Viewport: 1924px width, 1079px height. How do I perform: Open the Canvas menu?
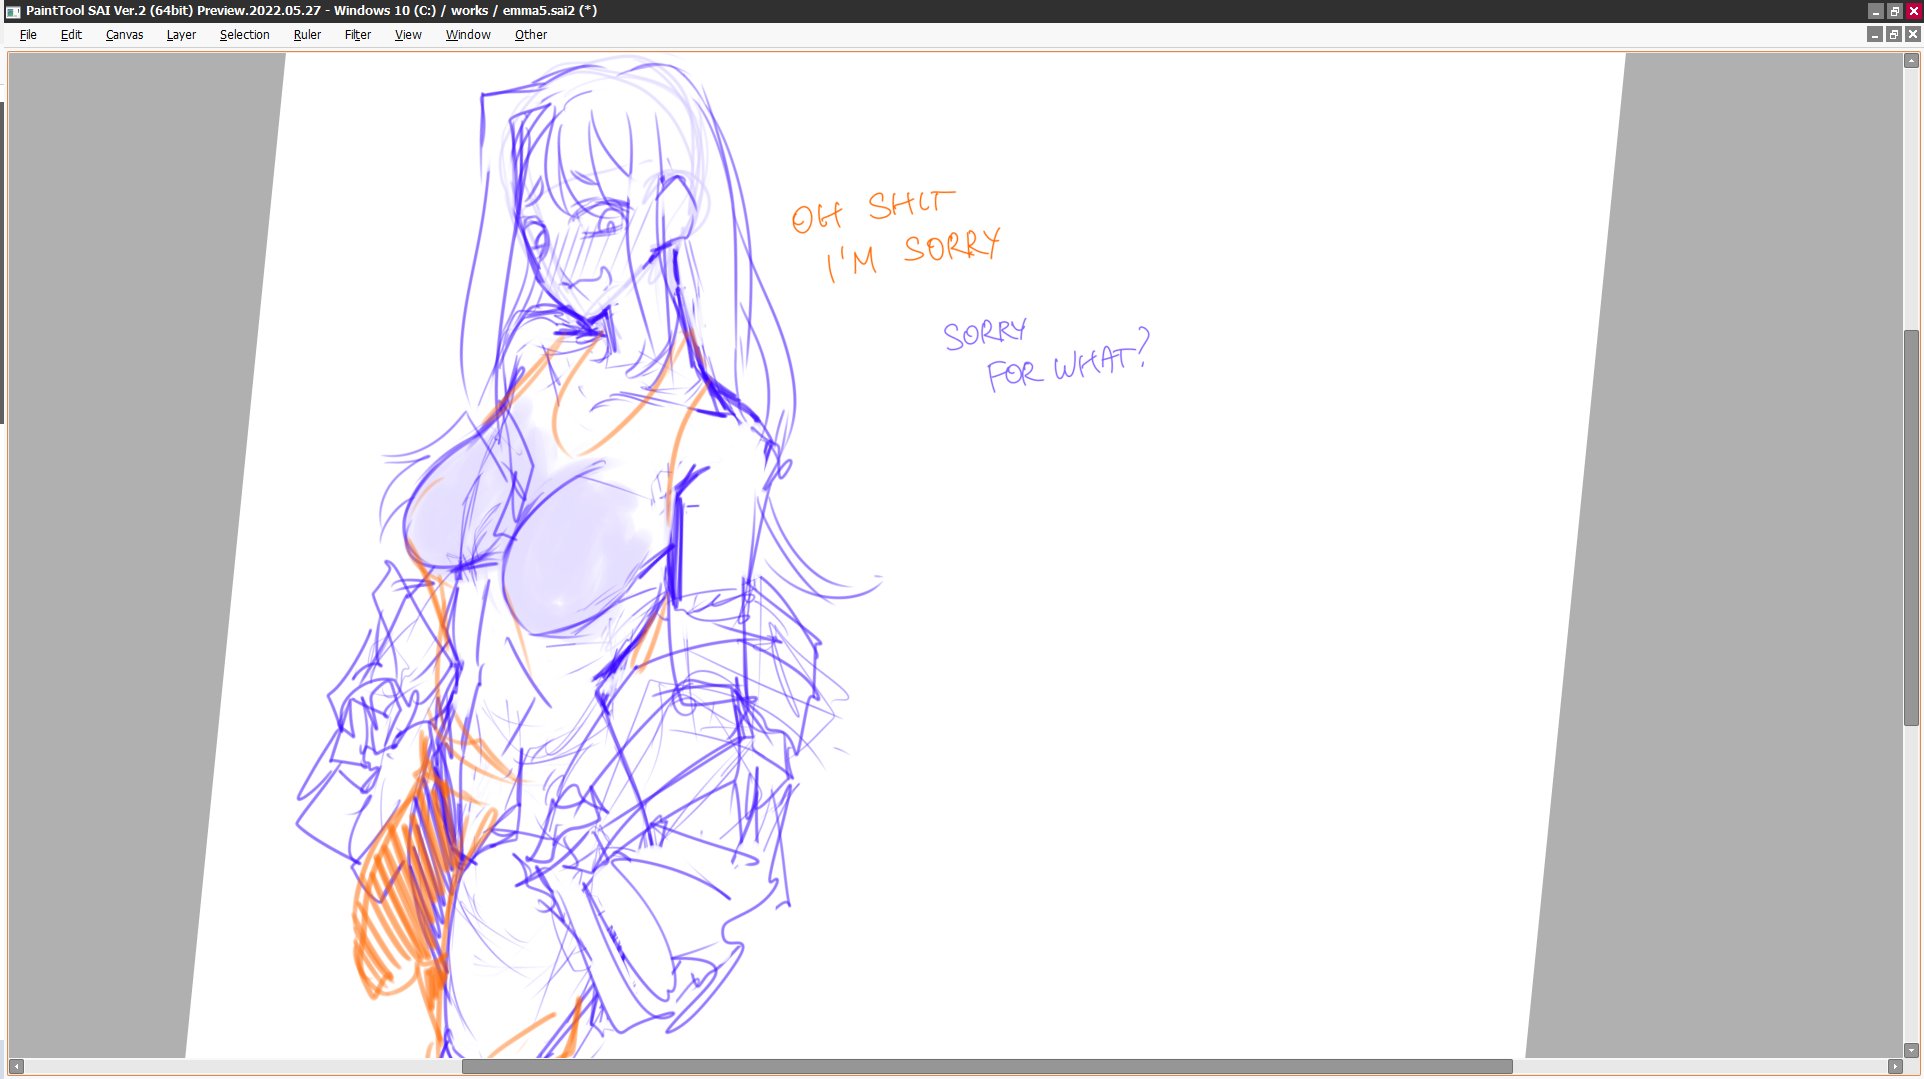tap(124, 34)
